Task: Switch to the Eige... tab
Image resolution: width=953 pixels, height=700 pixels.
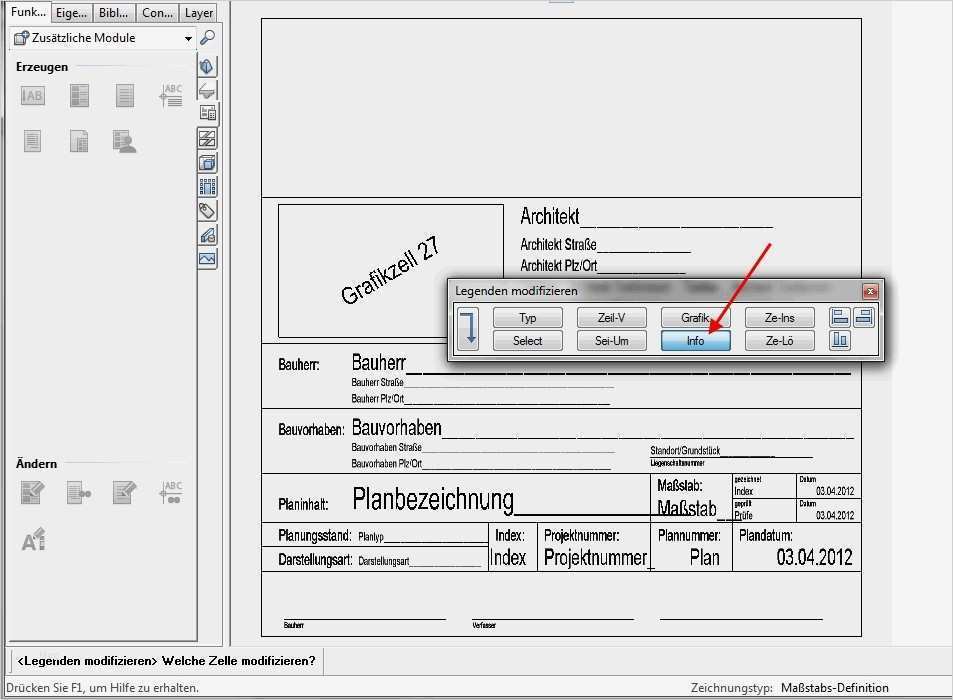Action: pyautogui.click(x=71, y=13)
